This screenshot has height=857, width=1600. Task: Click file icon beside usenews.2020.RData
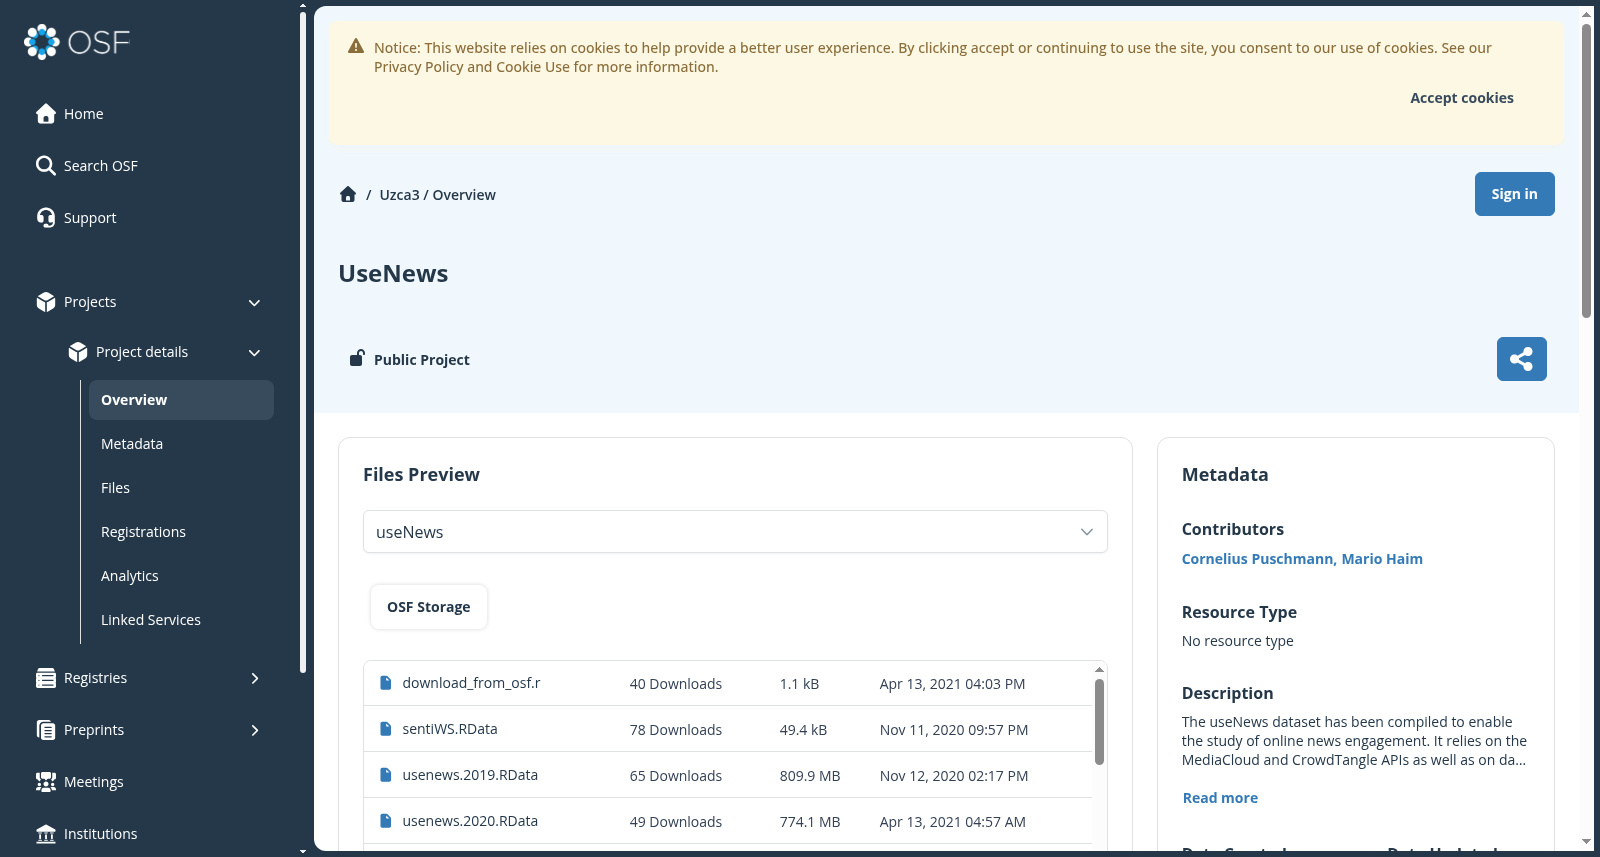pos(386,821)
